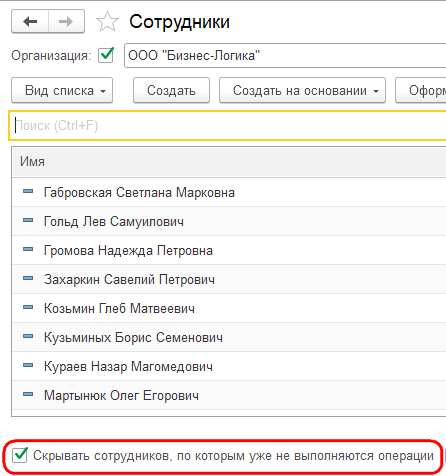446x476 pixels.
Task: Focus the Поиск (Ctrl+F) search field
Action: tap(228, 126)
